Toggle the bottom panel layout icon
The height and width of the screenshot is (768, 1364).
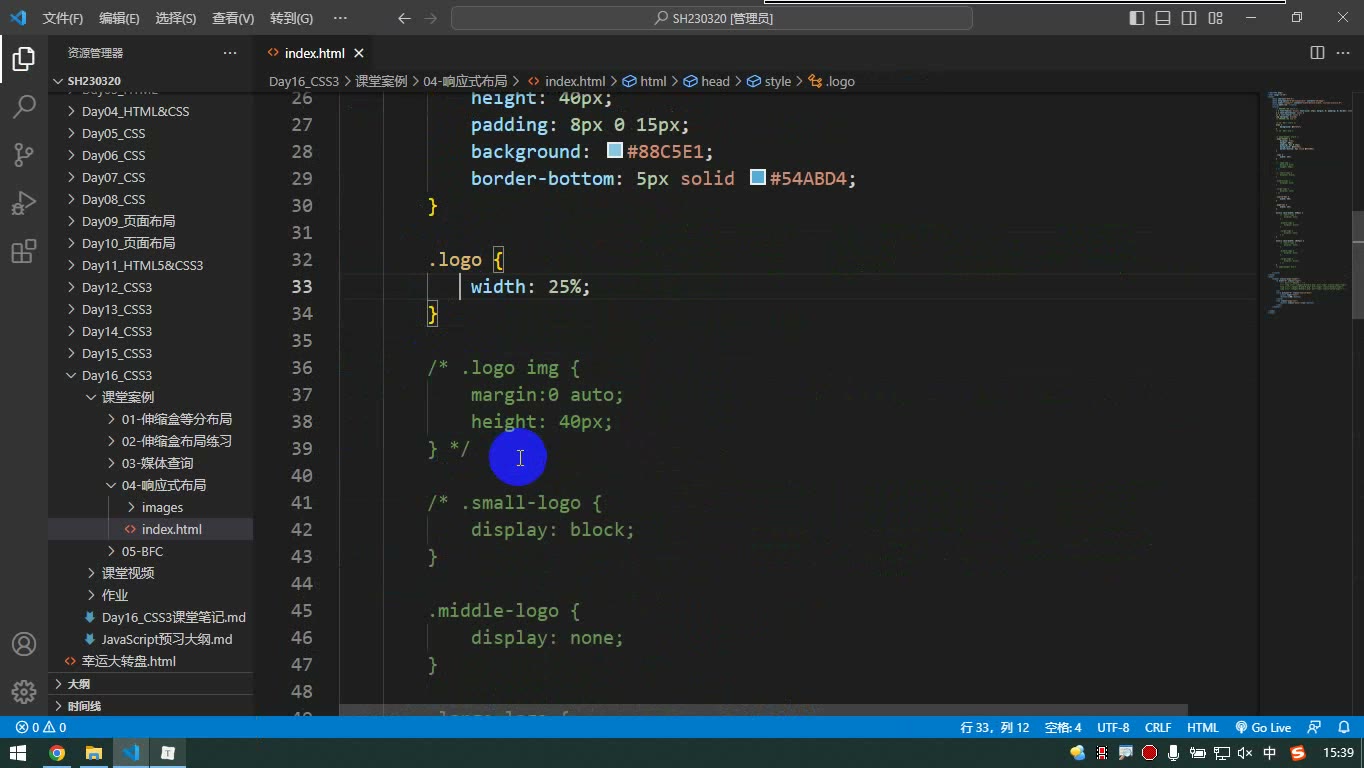click(1163, 18)
